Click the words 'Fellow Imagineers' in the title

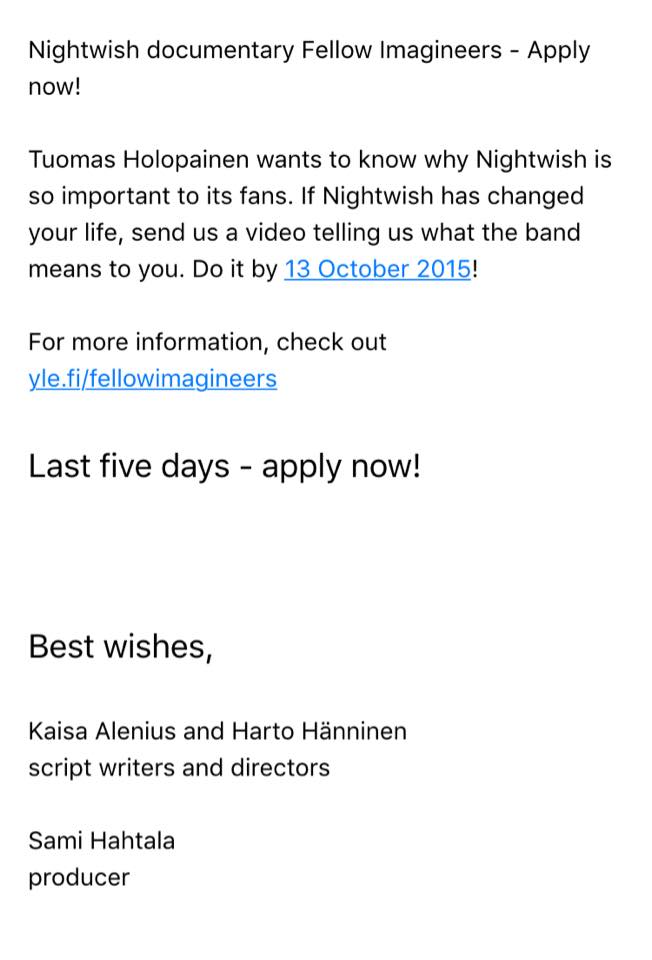point(402,50)
